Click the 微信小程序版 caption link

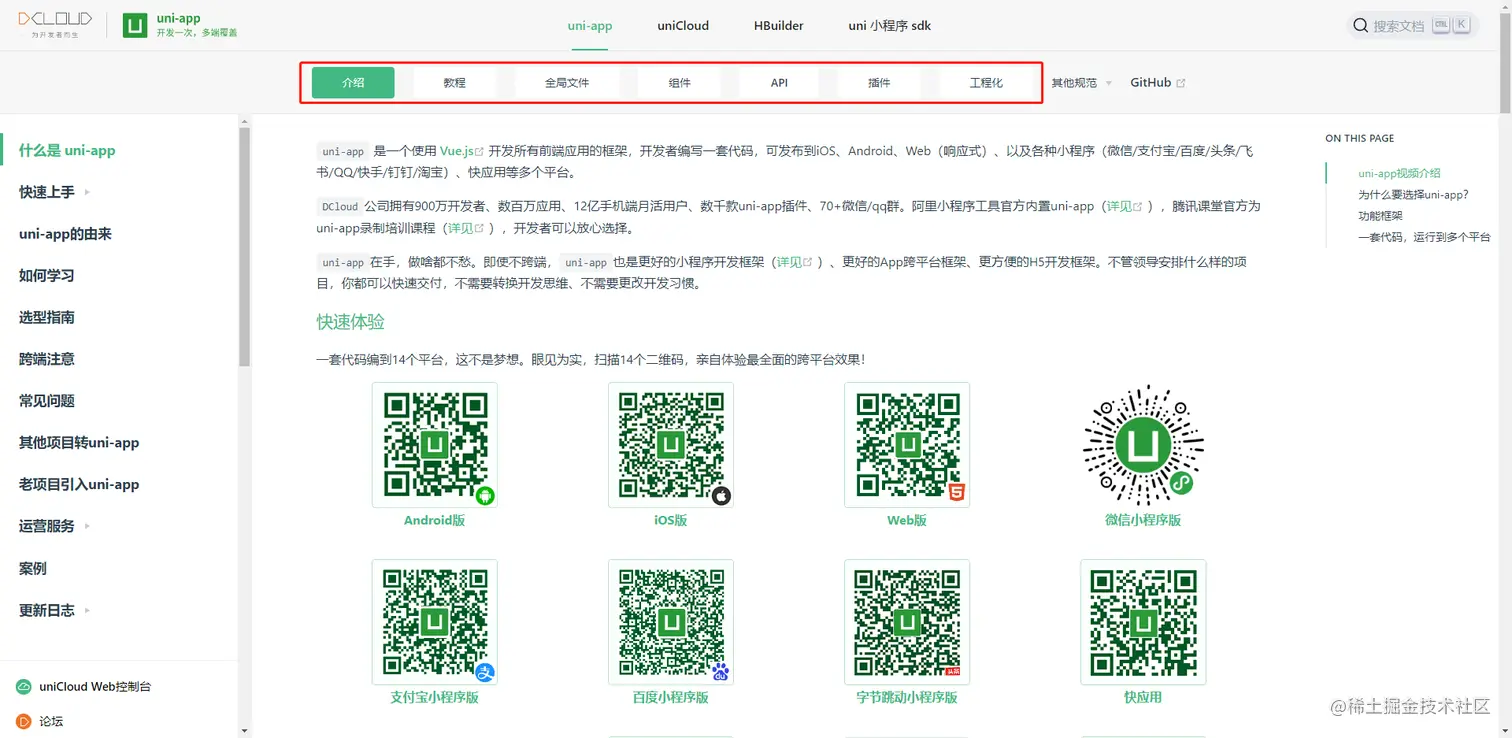pos(1143,520)
